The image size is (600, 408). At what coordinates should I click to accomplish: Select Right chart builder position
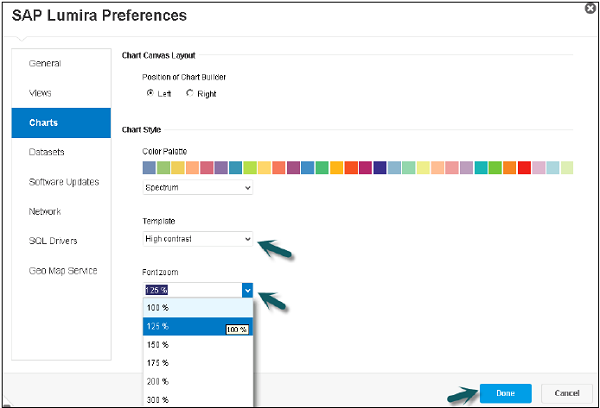190,93
